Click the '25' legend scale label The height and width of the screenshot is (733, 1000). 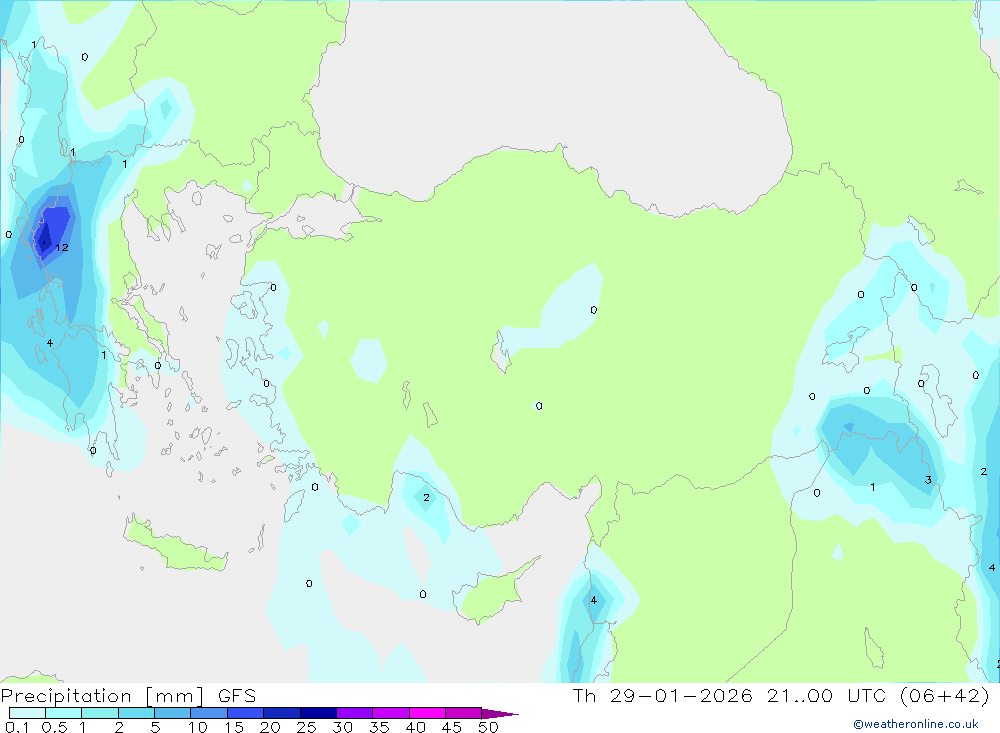(x=306, y=727)
